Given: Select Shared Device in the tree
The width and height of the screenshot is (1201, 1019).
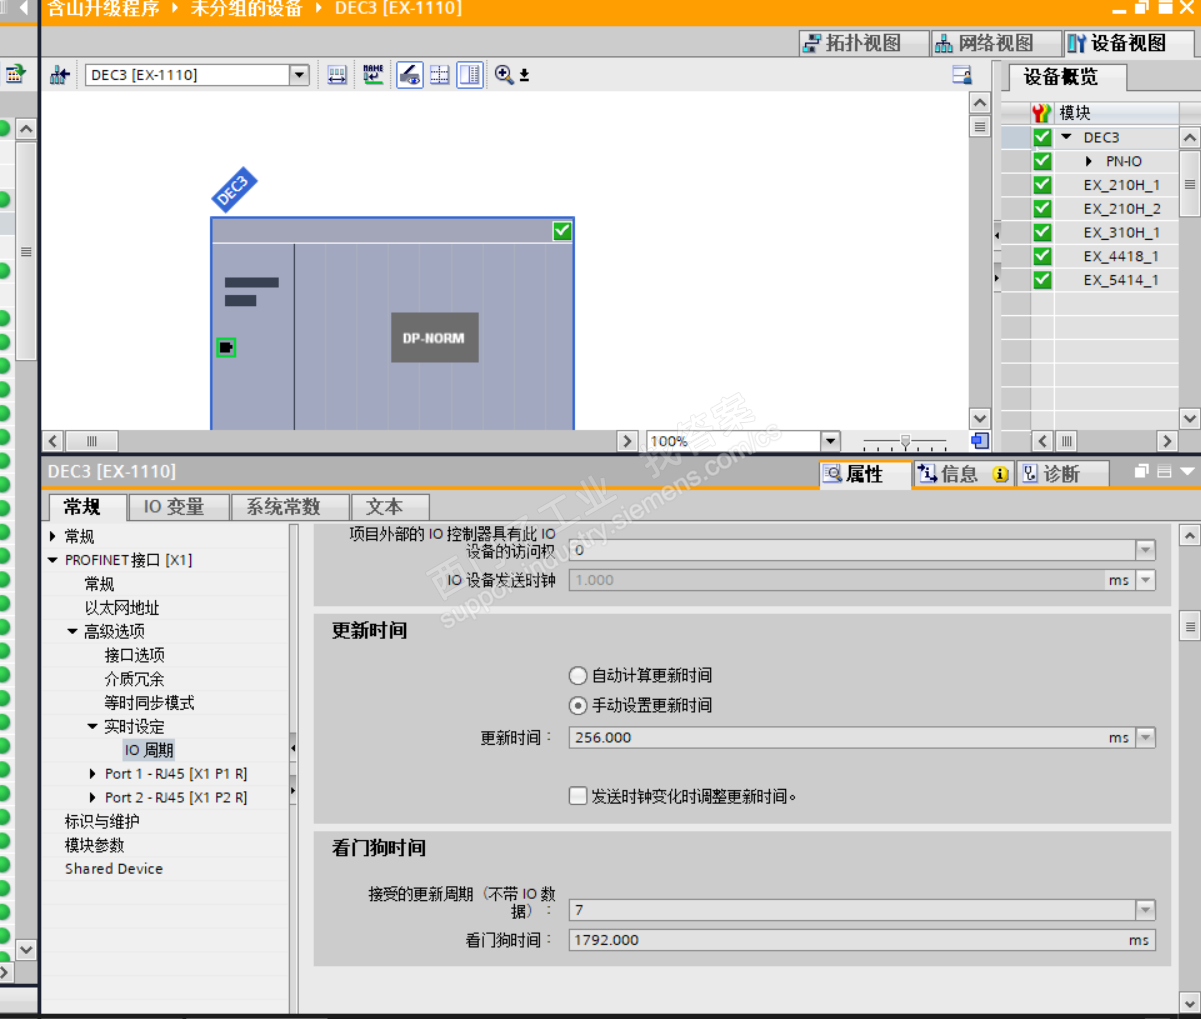Looking at the screenshot, I should [114, 869].
